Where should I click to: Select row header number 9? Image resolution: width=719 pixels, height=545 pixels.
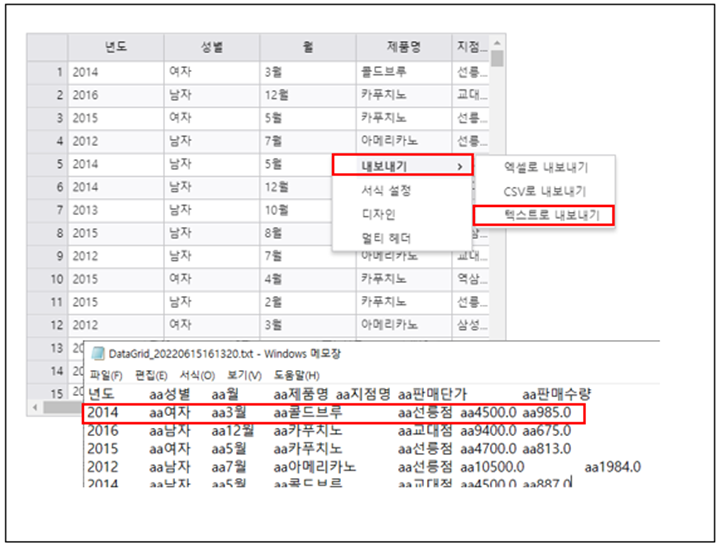(x=48, y=256)
